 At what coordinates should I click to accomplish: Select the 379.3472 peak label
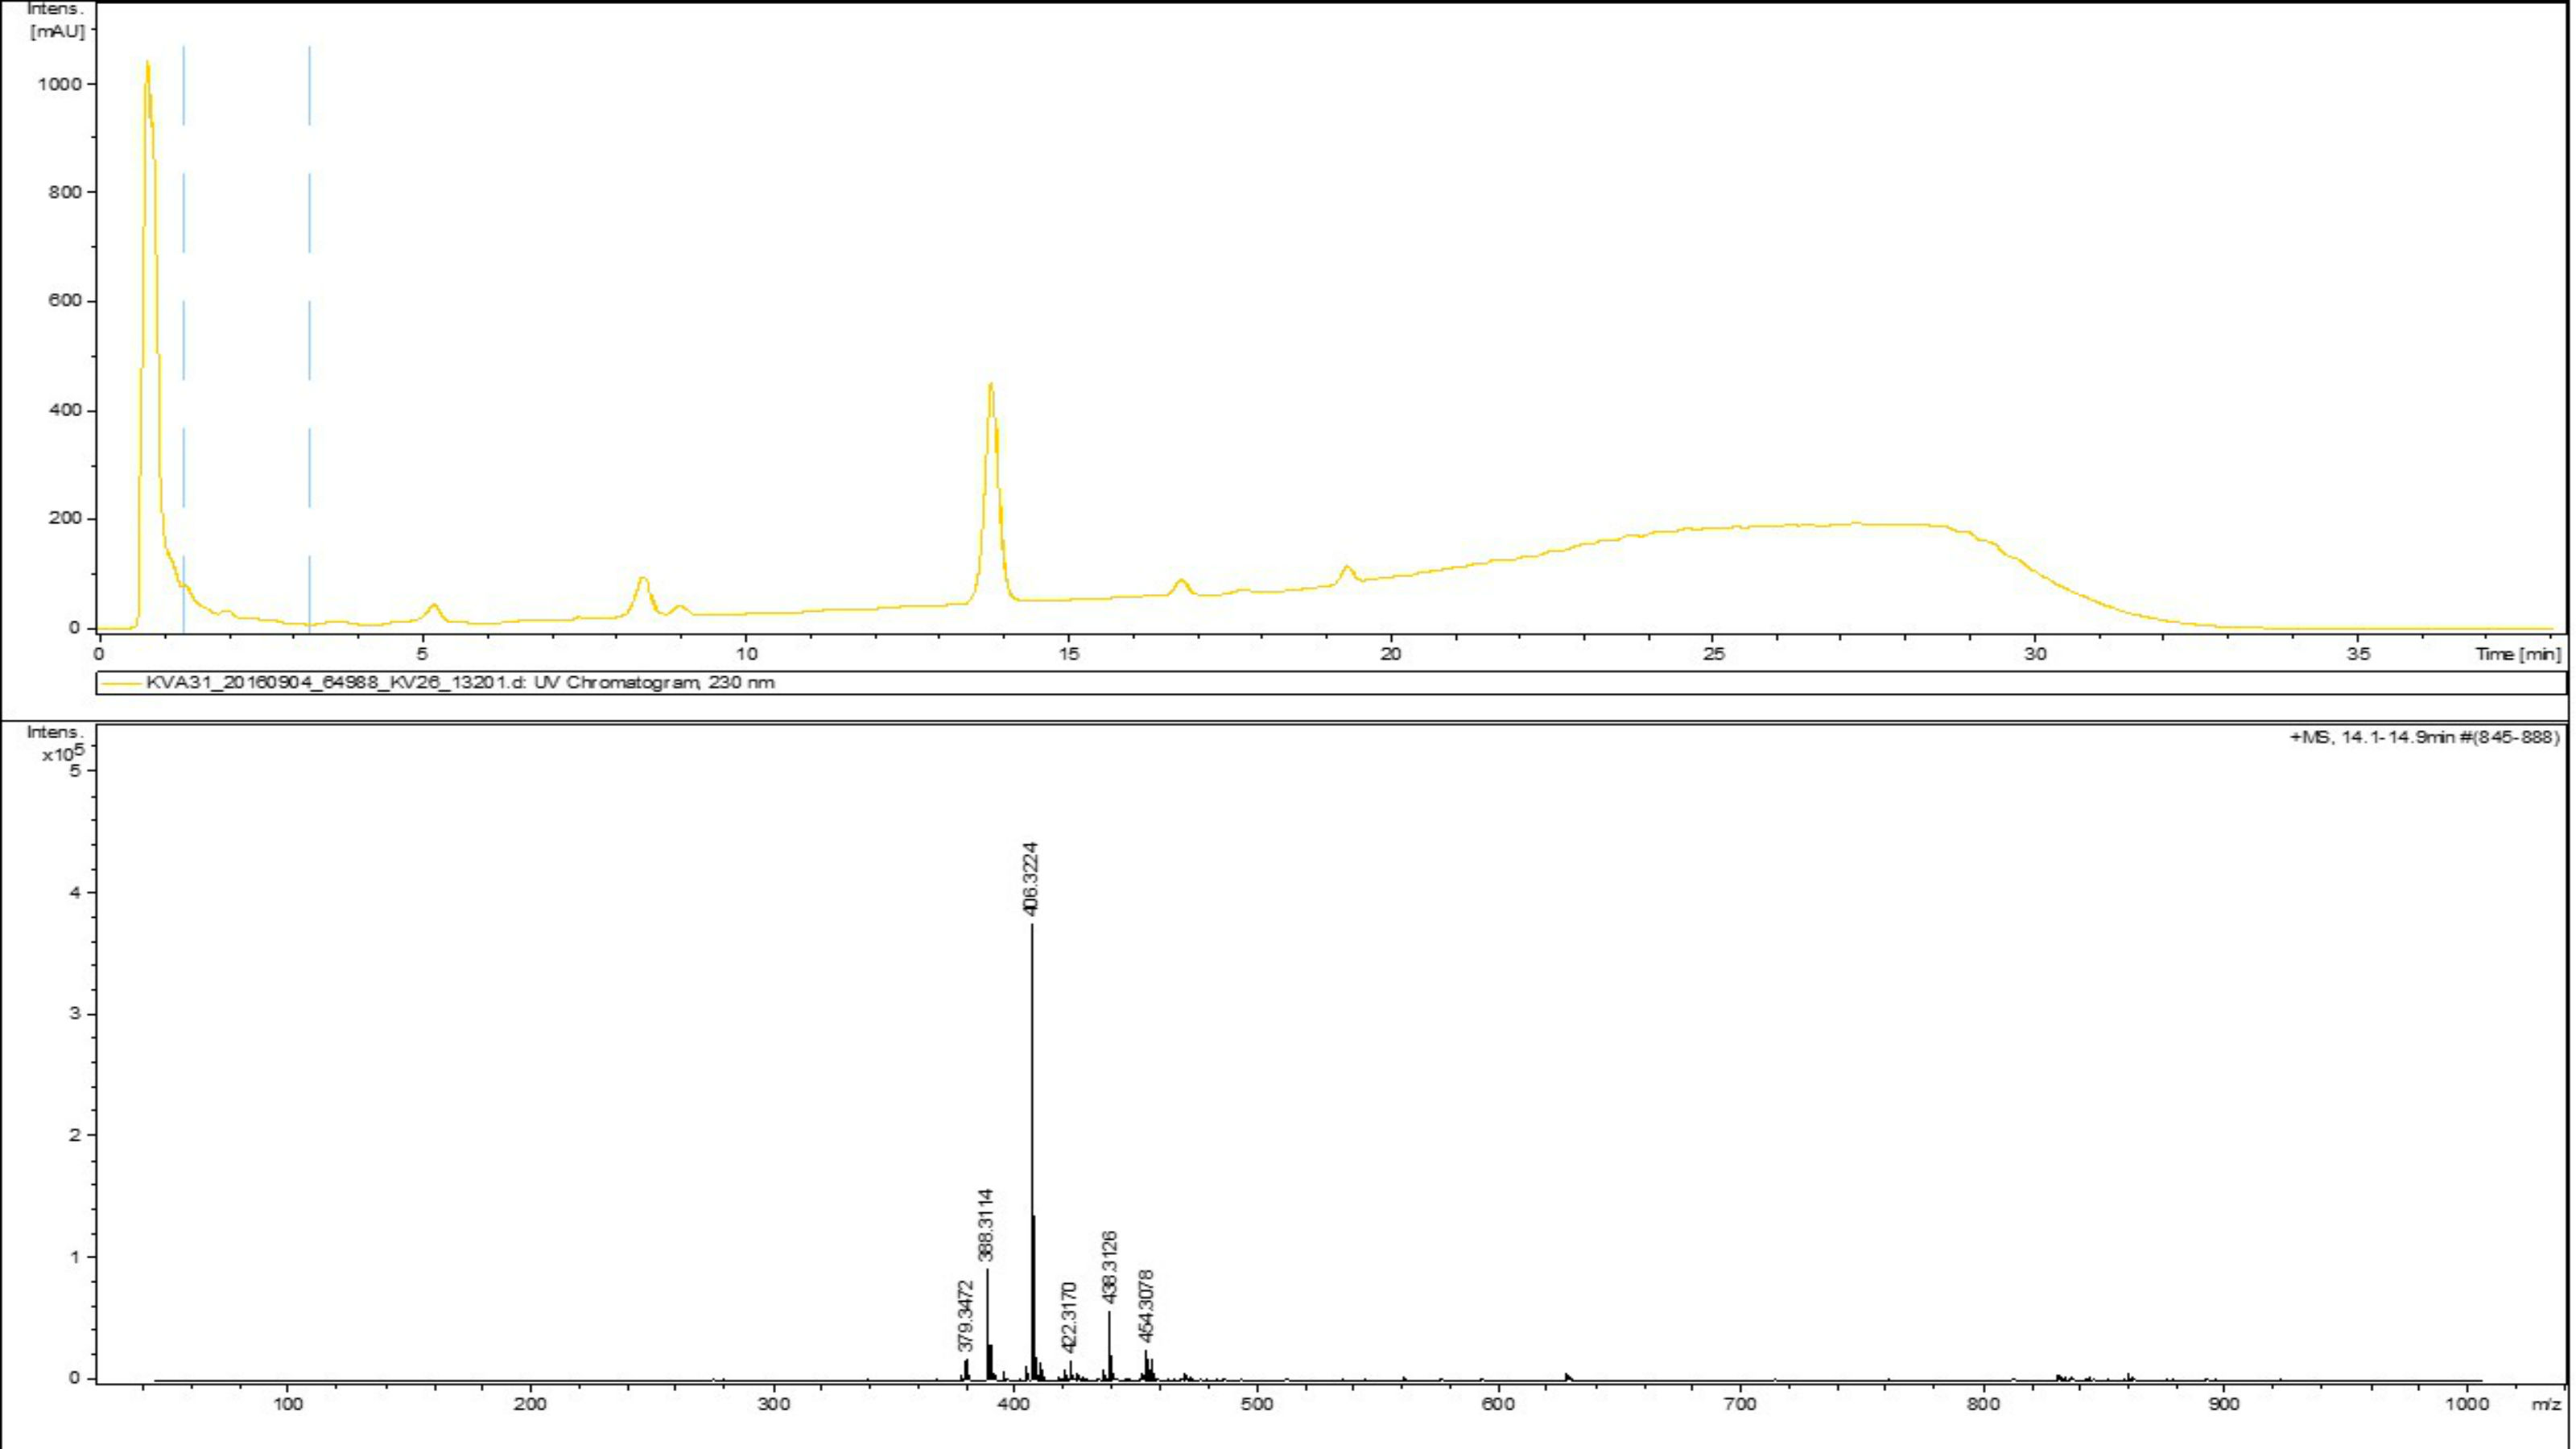click(x=965, y=1315)
